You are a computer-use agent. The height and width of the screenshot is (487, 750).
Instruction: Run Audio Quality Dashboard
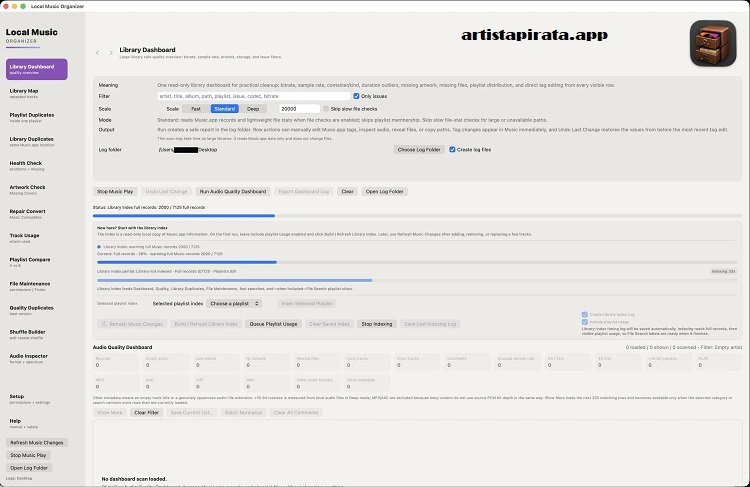point(233,191)
